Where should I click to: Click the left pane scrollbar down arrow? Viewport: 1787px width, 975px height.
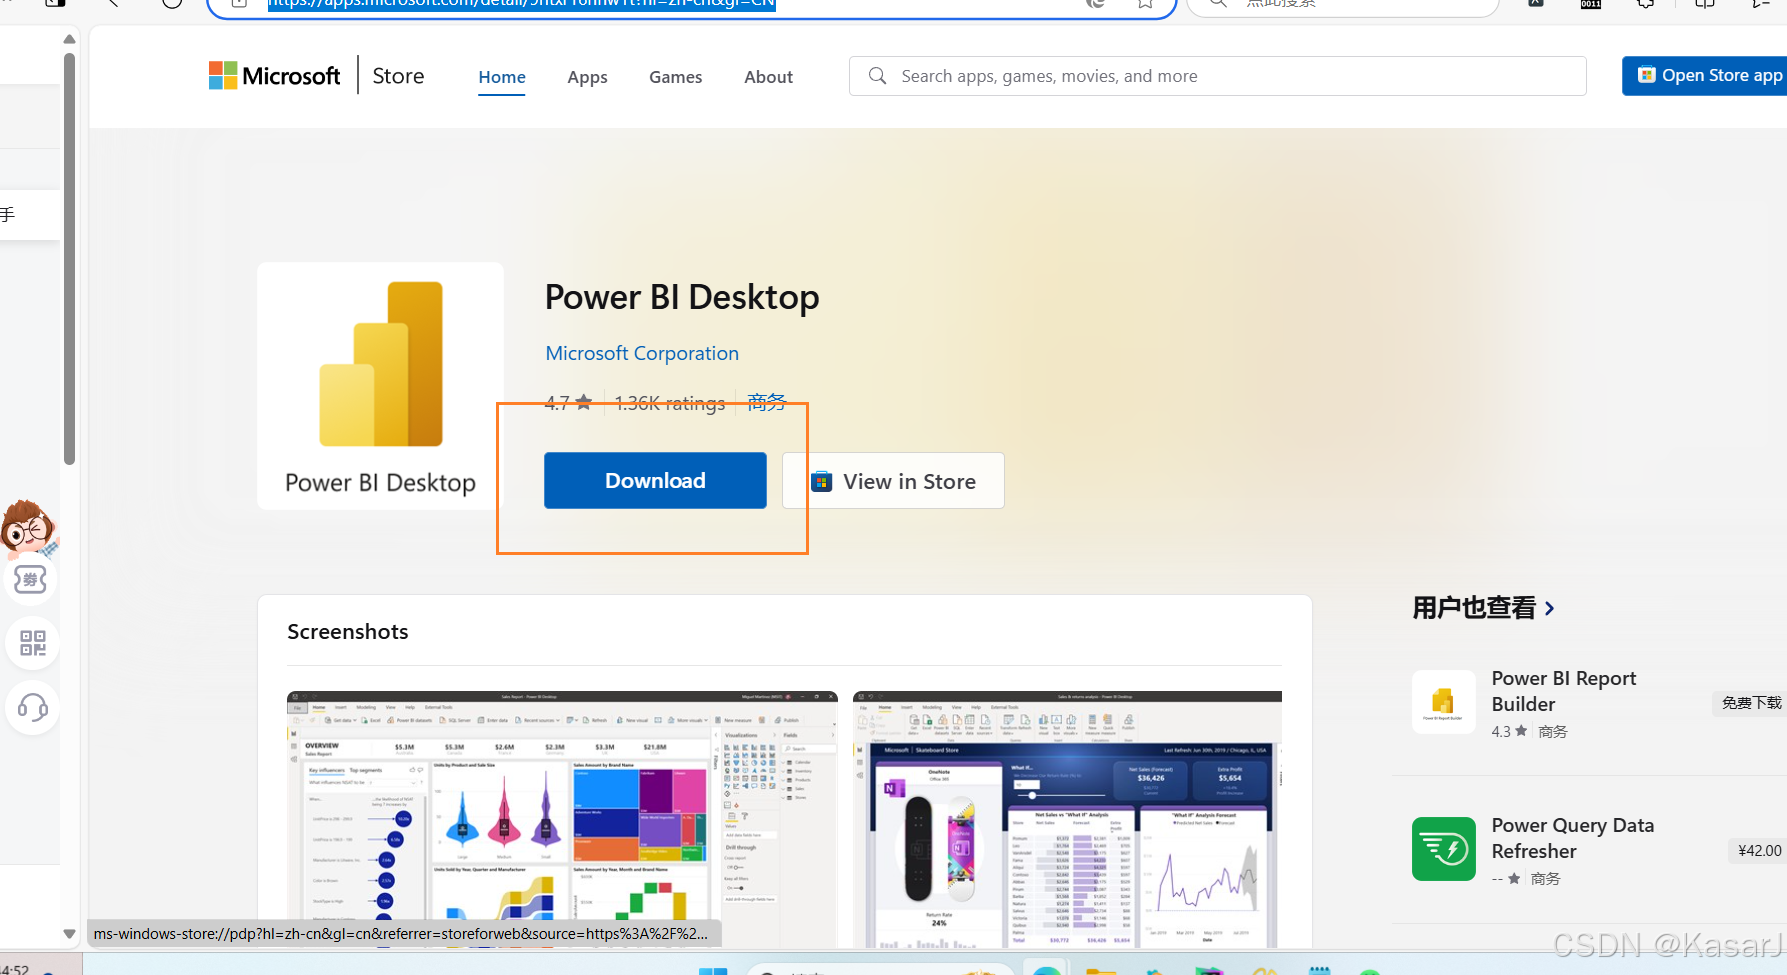click(69, 934)
